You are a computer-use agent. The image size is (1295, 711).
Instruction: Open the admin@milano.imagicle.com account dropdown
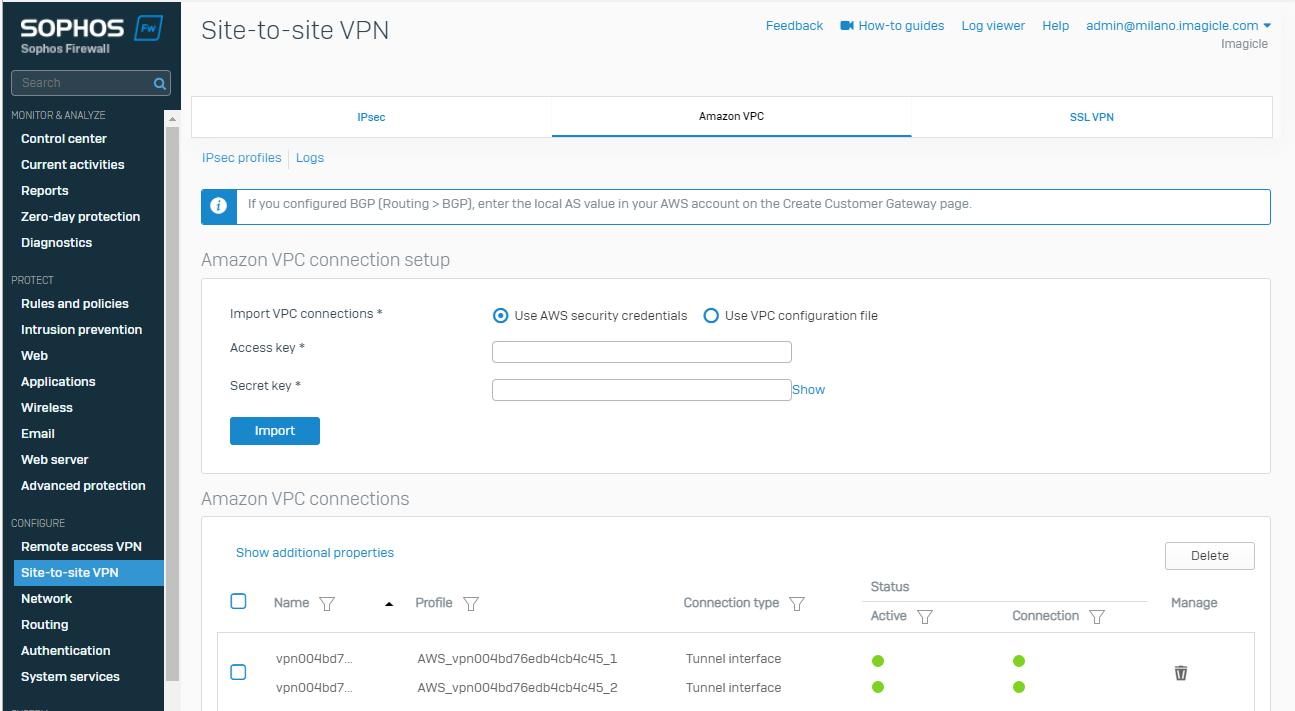pos(1178,26)
